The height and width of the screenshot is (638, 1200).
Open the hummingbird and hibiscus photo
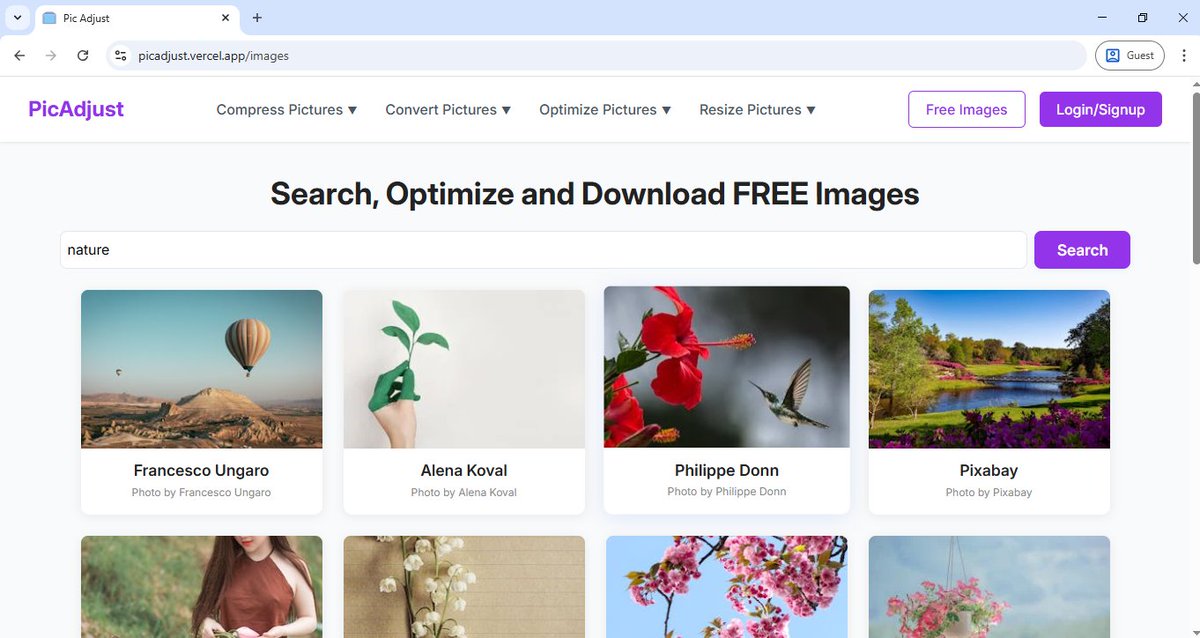[727, 366]
